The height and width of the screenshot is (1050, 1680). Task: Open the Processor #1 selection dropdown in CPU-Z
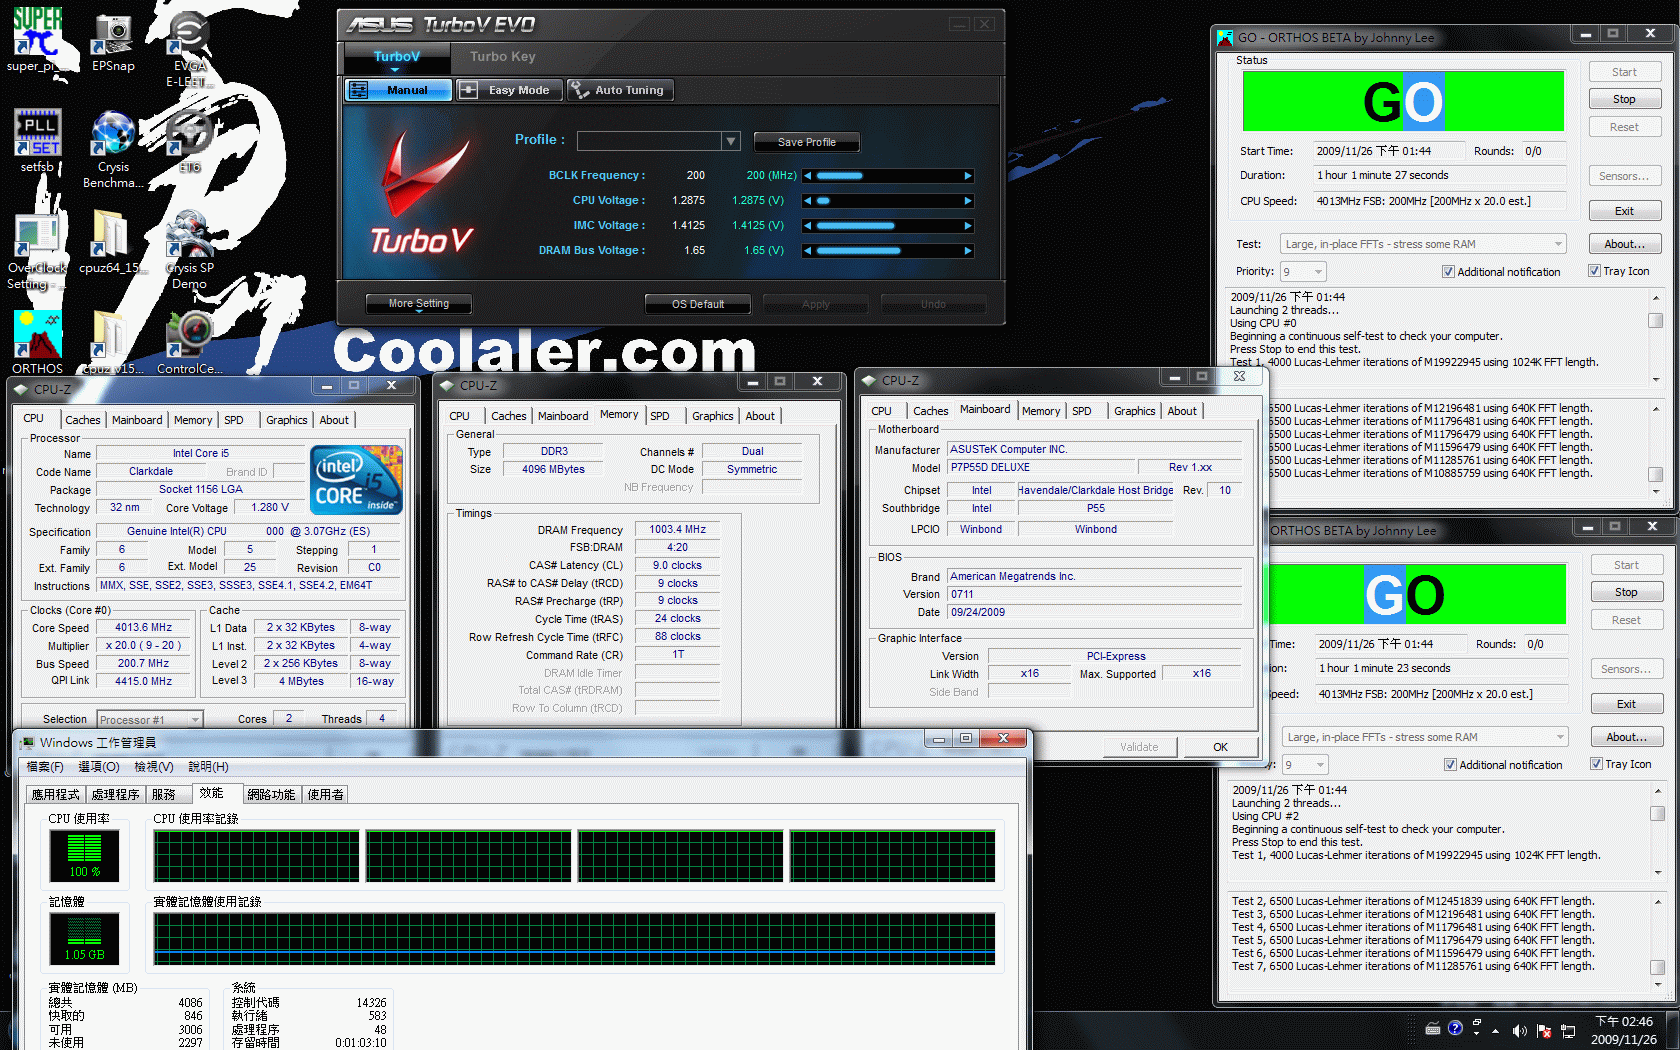click(150, 719)
